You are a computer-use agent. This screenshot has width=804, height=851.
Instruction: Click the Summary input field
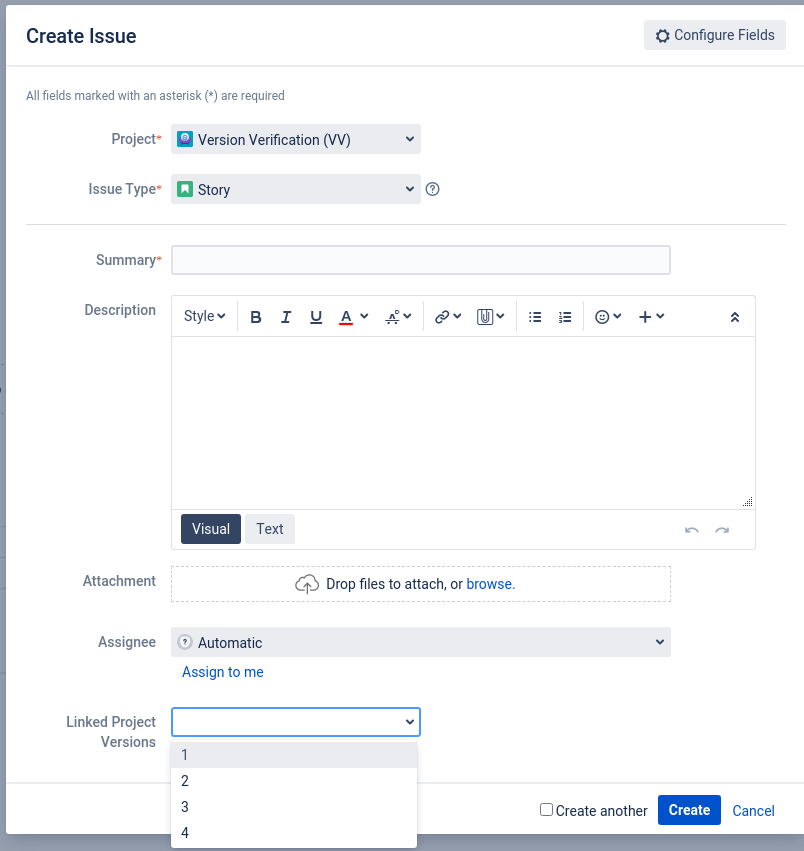421,260
